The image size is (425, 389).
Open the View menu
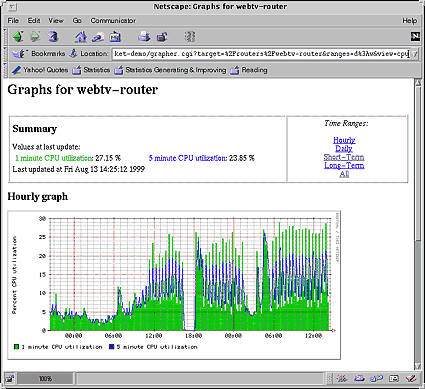[56, 21]
